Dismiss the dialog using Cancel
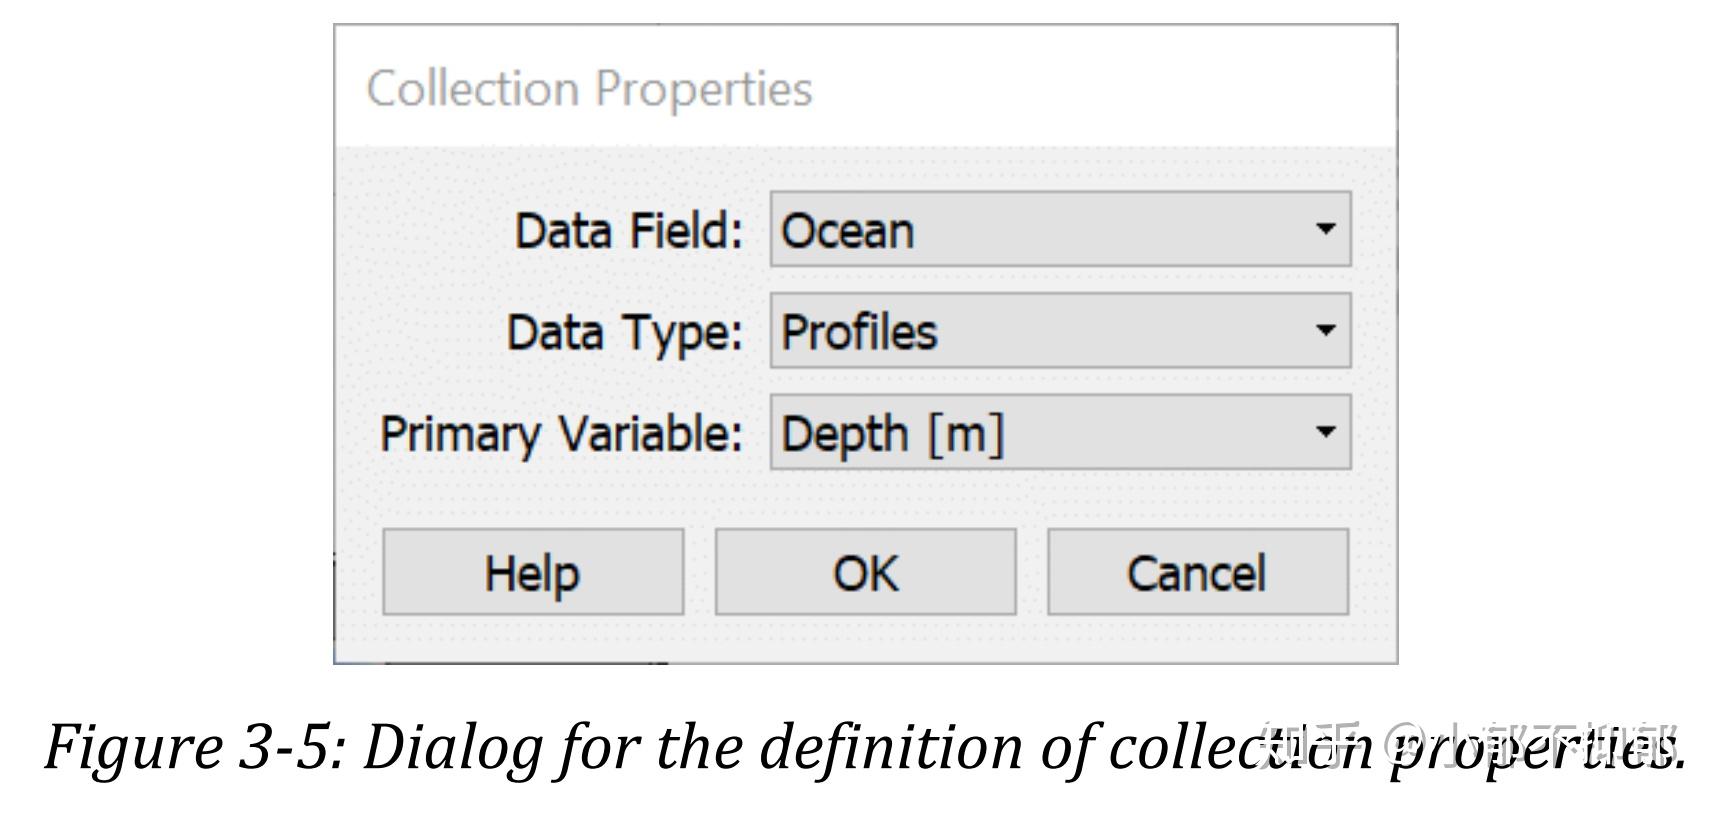This screenshot has height=814, width=1722. [1197, 572]
